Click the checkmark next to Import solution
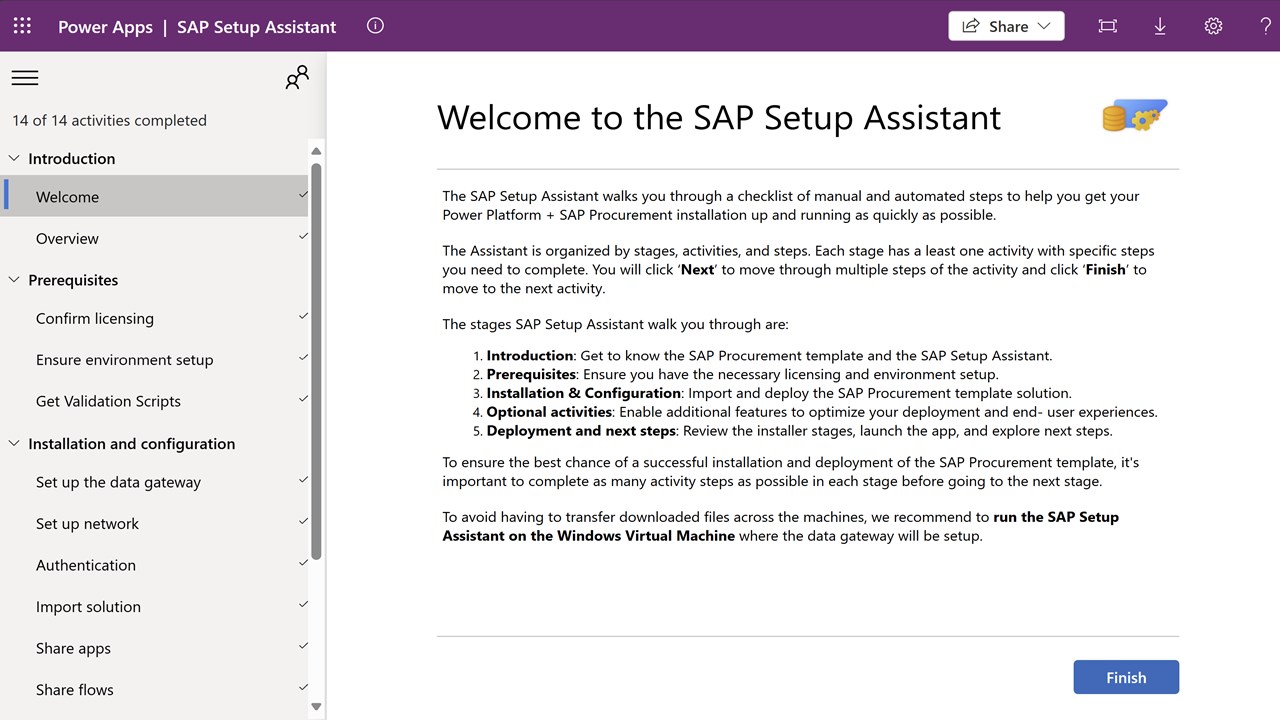The width and height of the screenshot is (1280, 720). pos(303,604)
